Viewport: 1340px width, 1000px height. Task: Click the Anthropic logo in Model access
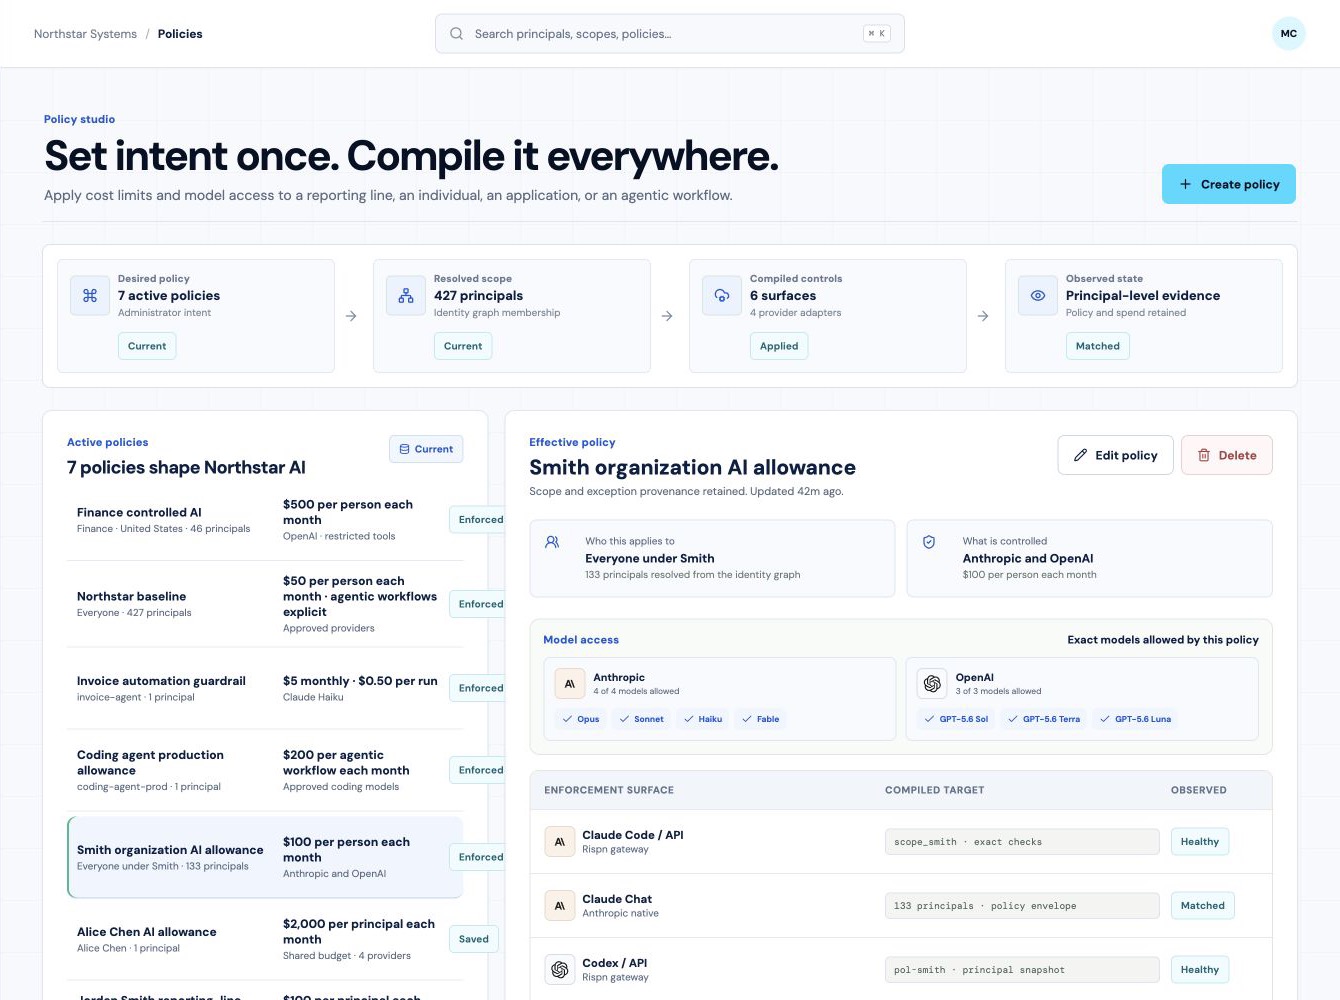coord(570,684)
